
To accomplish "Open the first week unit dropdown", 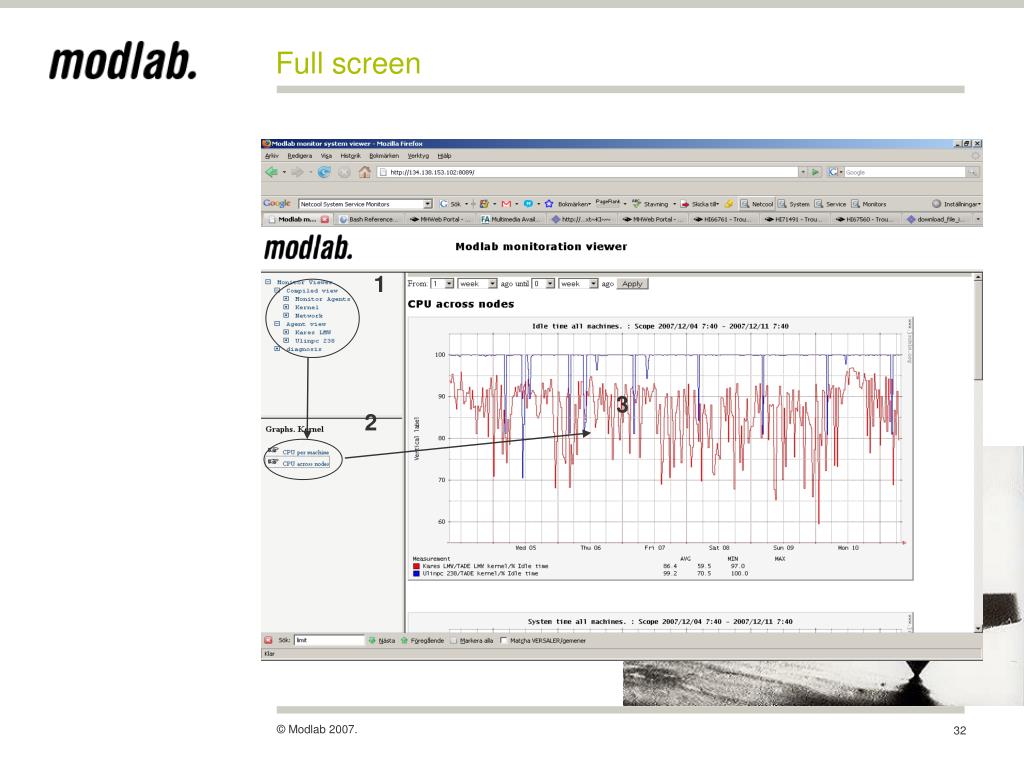I will click(477, 283).
